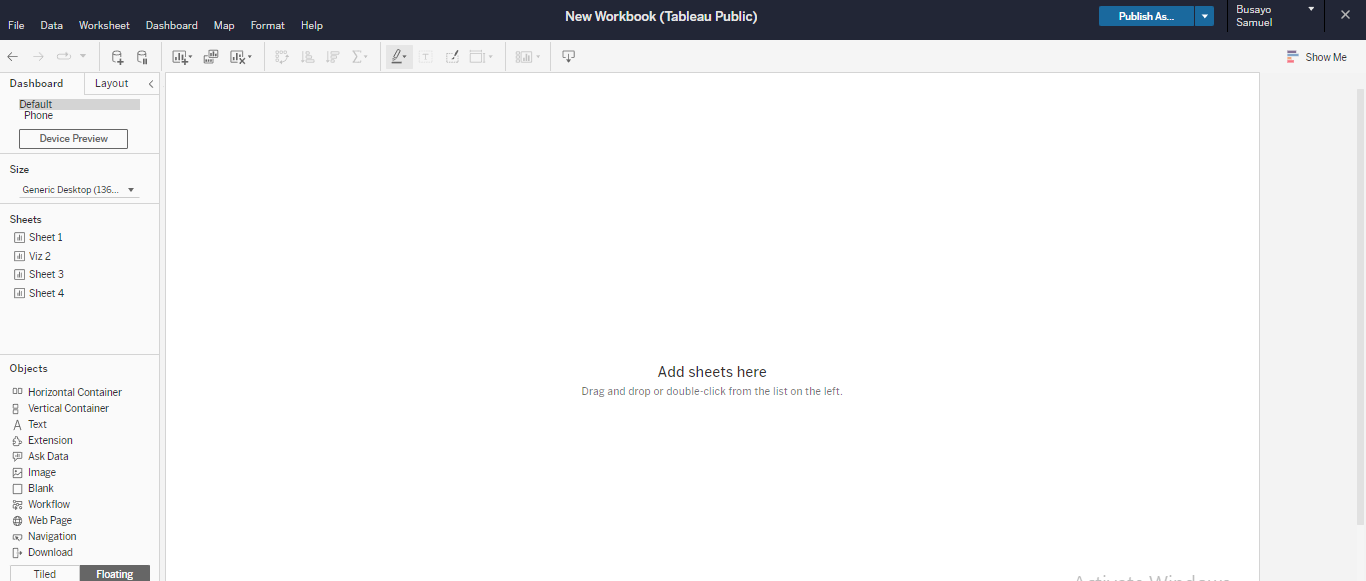Image resolution: width=1366 pixels, height=581 pixels.
Task: Click the Download icon in the toolbar
Action: (x=568, y=57)
